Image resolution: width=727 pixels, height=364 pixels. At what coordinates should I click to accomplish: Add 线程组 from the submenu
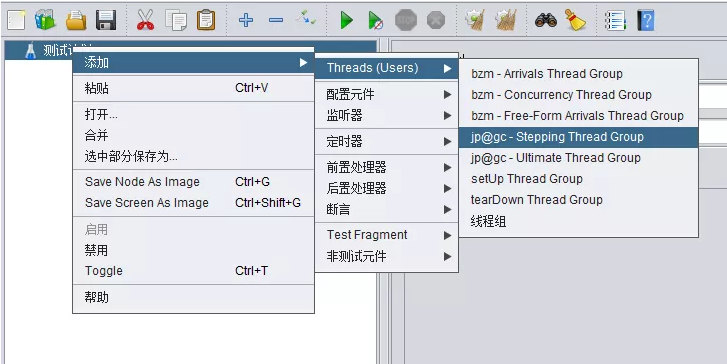[579, 221]
